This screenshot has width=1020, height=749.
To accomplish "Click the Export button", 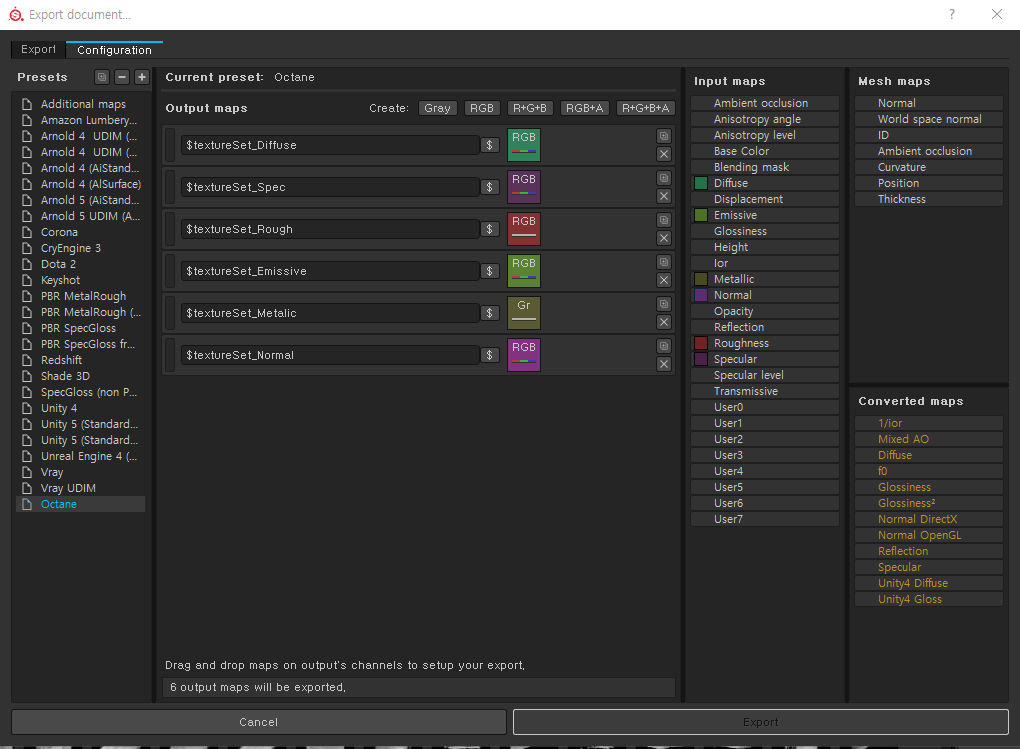I will [x=760, y=722].
